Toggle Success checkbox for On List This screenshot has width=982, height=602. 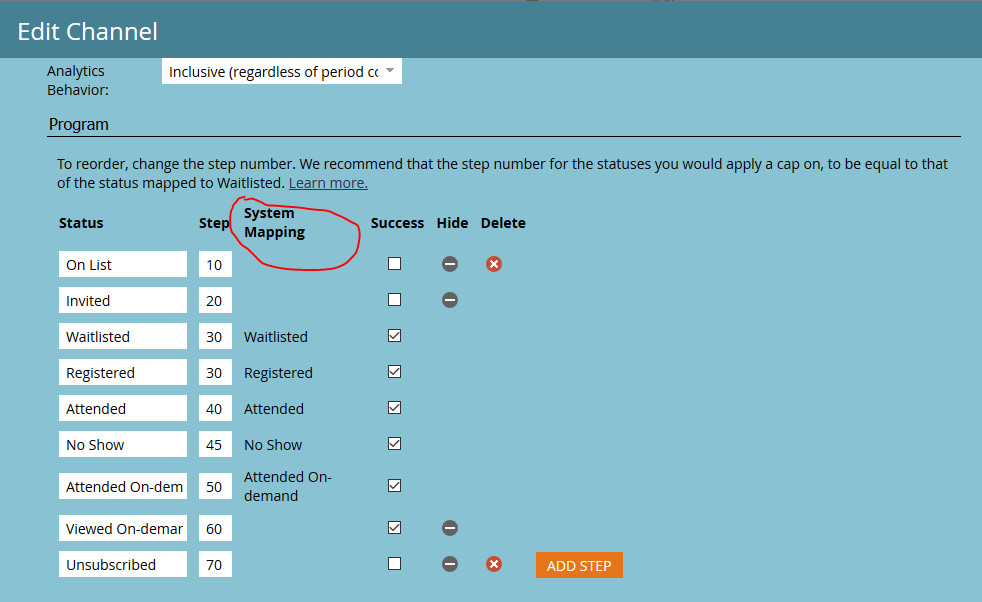(395, 264)
